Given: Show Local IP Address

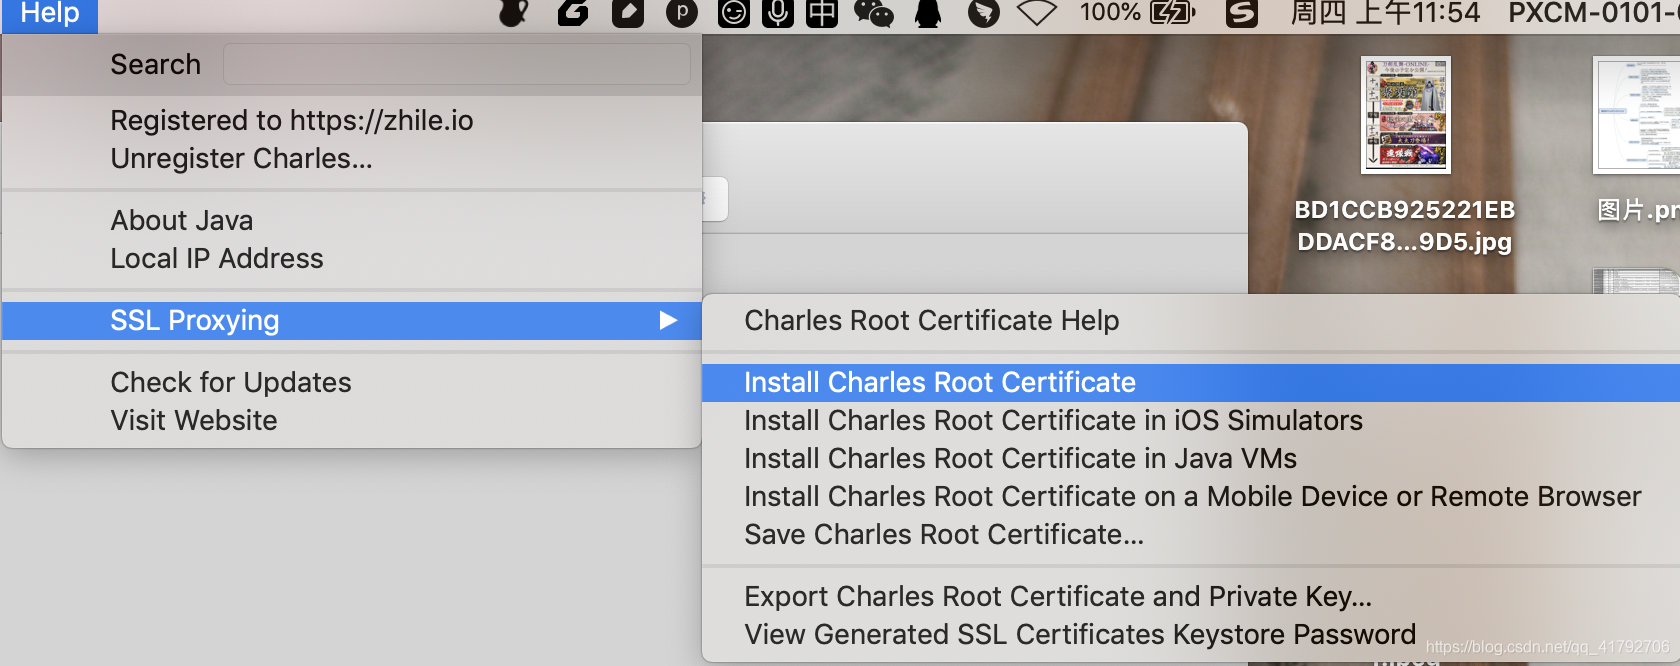Looking at the screenshot, I should (x=217, y=258).
